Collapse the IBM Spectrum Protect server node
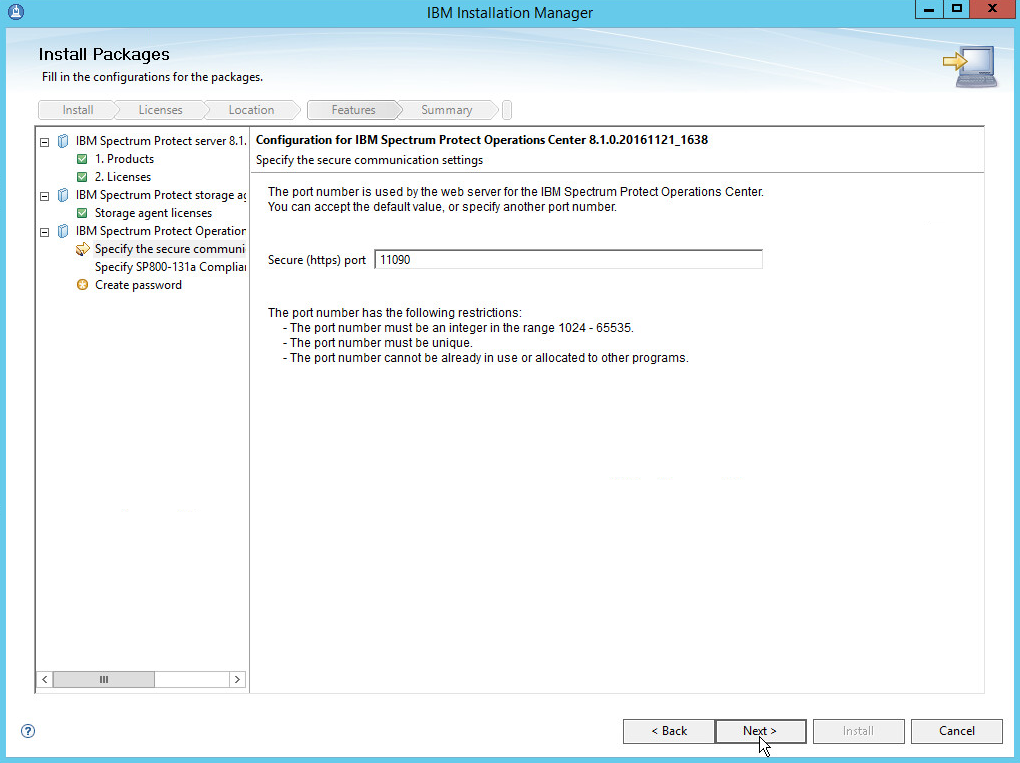The image size is (1020, 763). coord(44,141)
